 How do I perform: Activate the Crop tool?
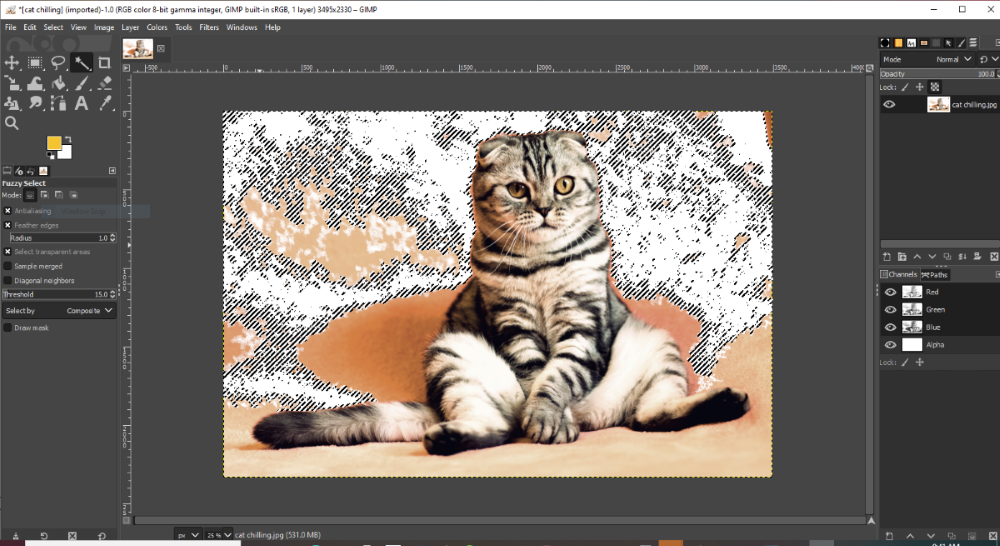click(104, 63)
